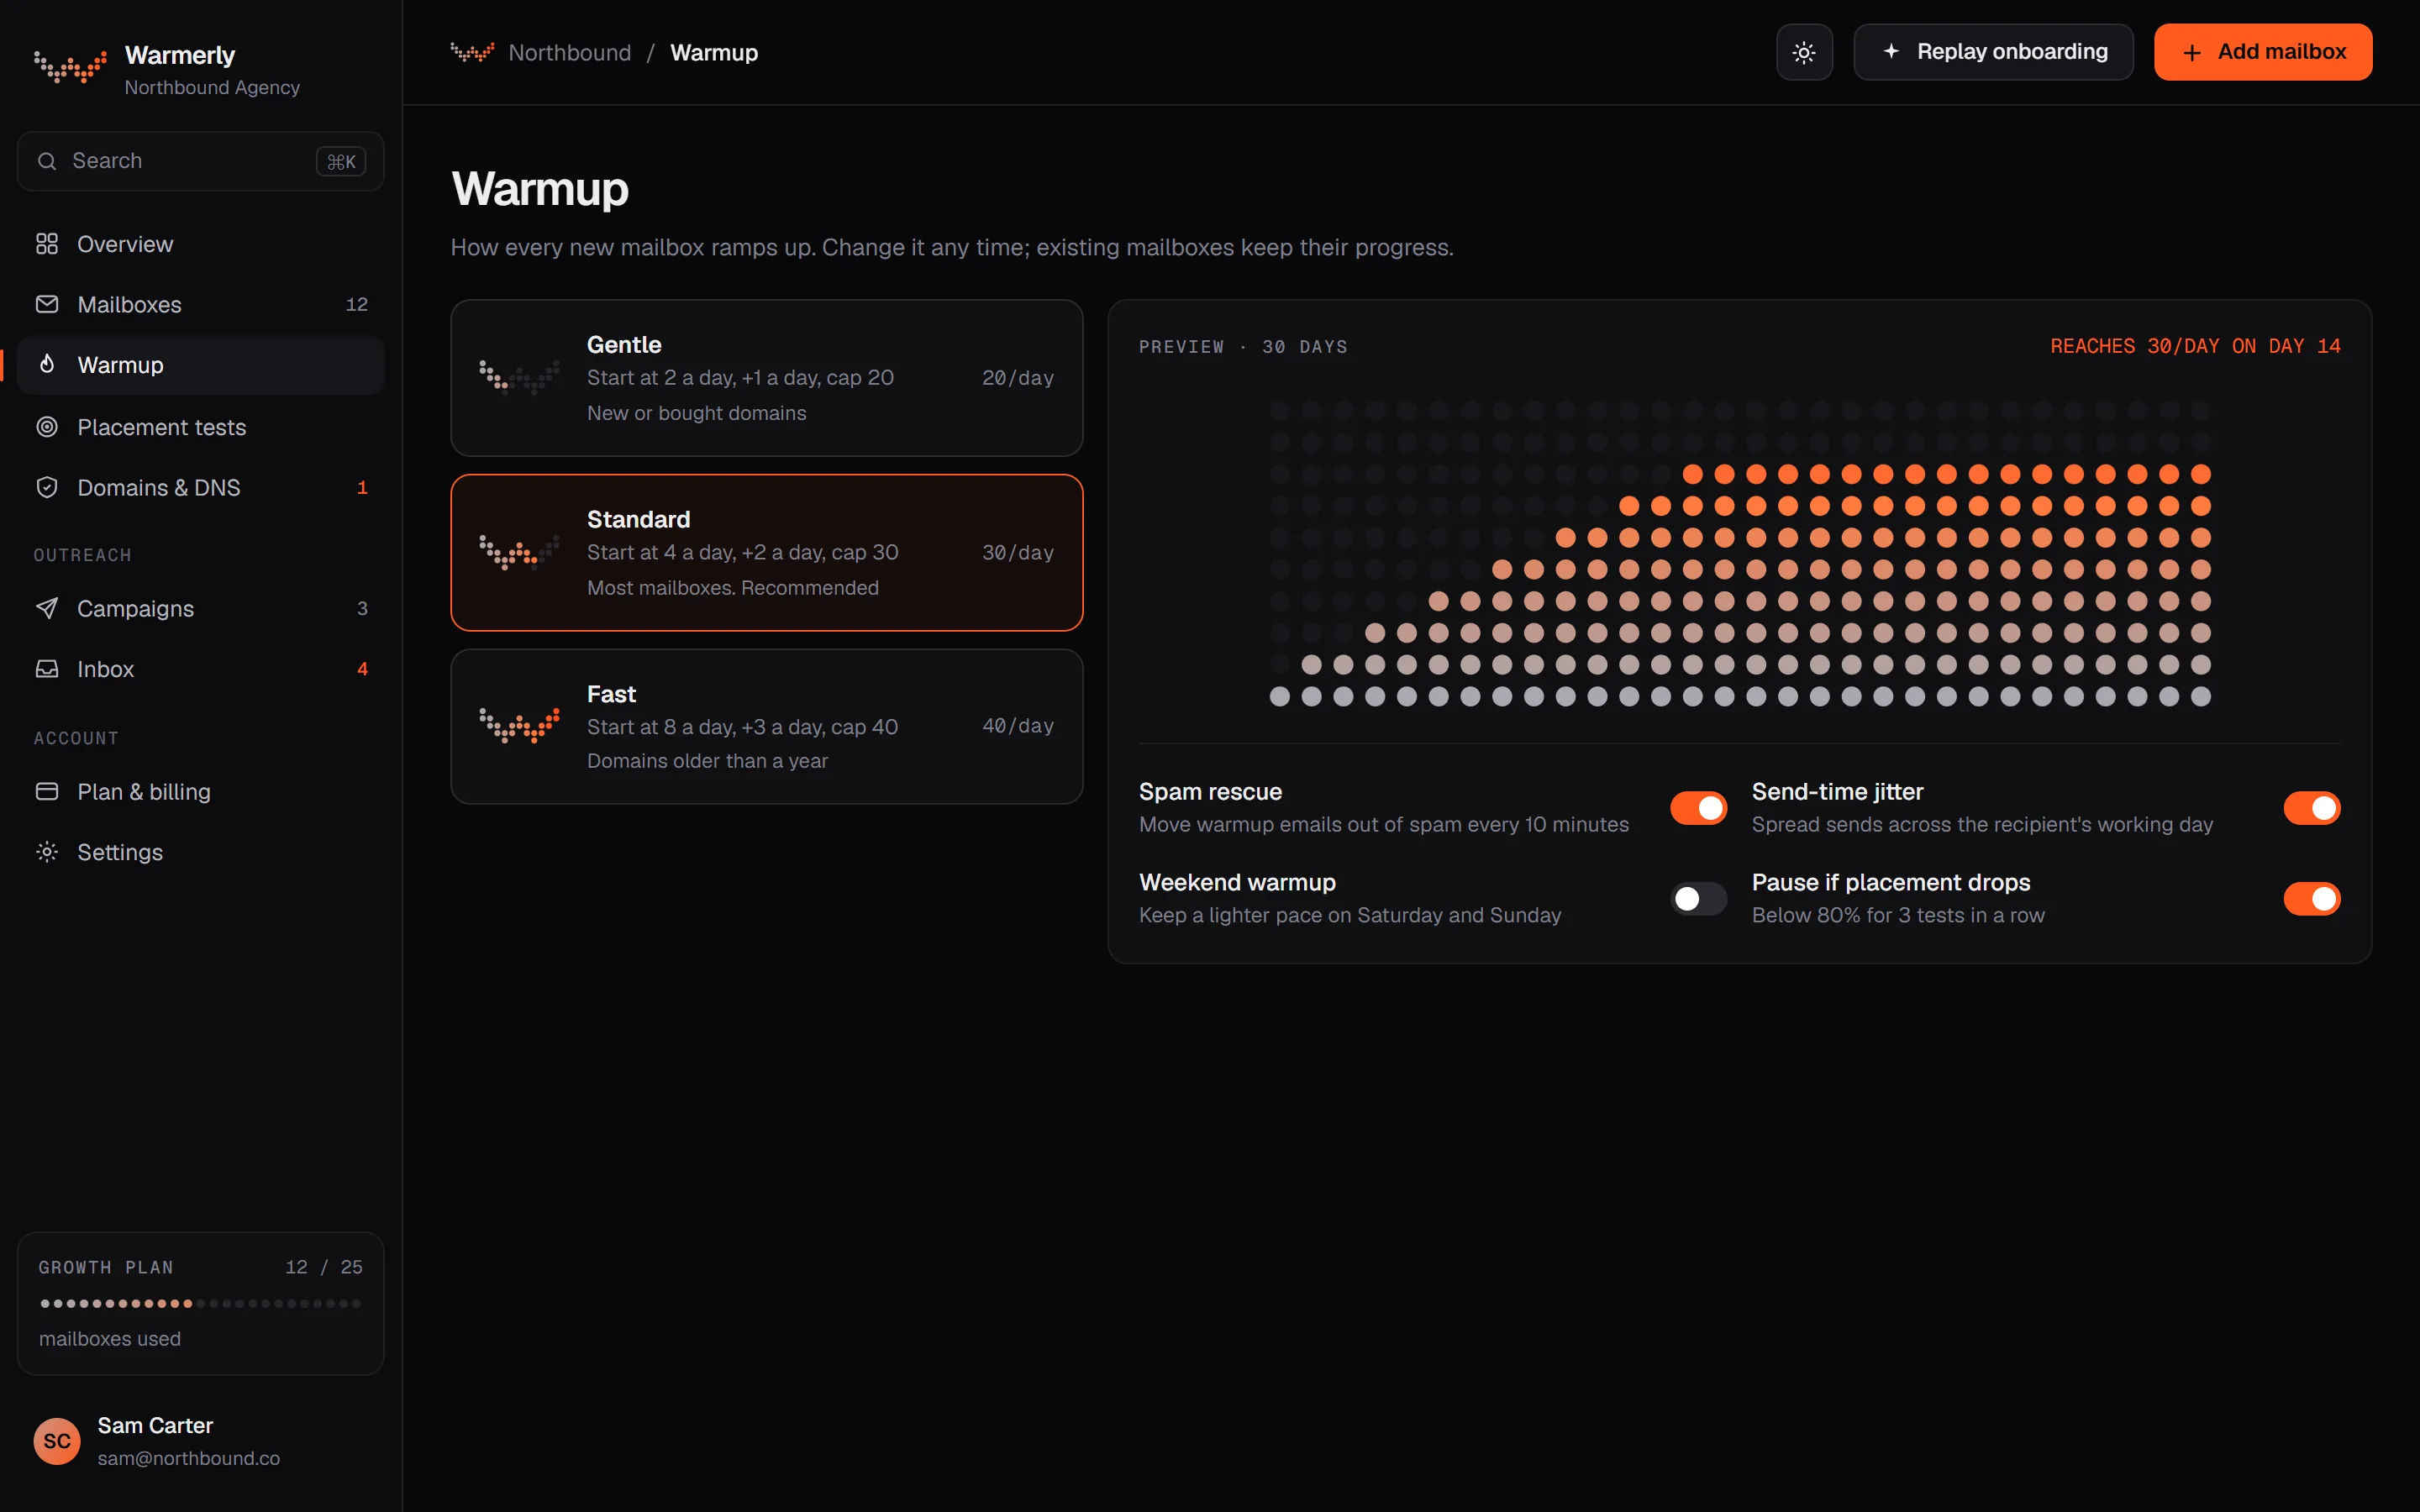Click the Replay onboarding button
This screenshot has width=2420, height=1512.
click(x=1993, y=52)
